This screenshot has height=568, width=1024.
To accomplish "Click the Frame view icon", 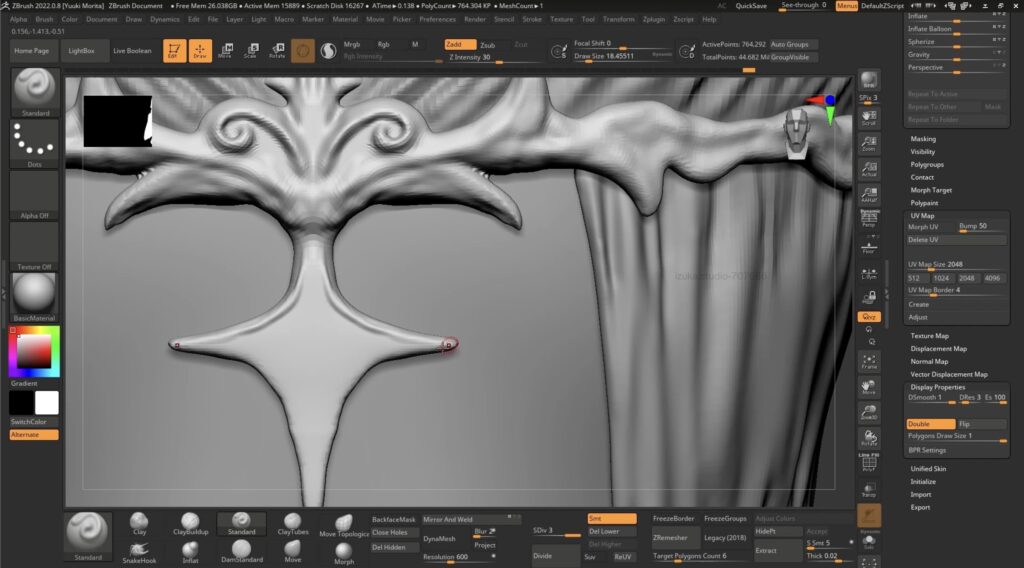I will [869, 361].
